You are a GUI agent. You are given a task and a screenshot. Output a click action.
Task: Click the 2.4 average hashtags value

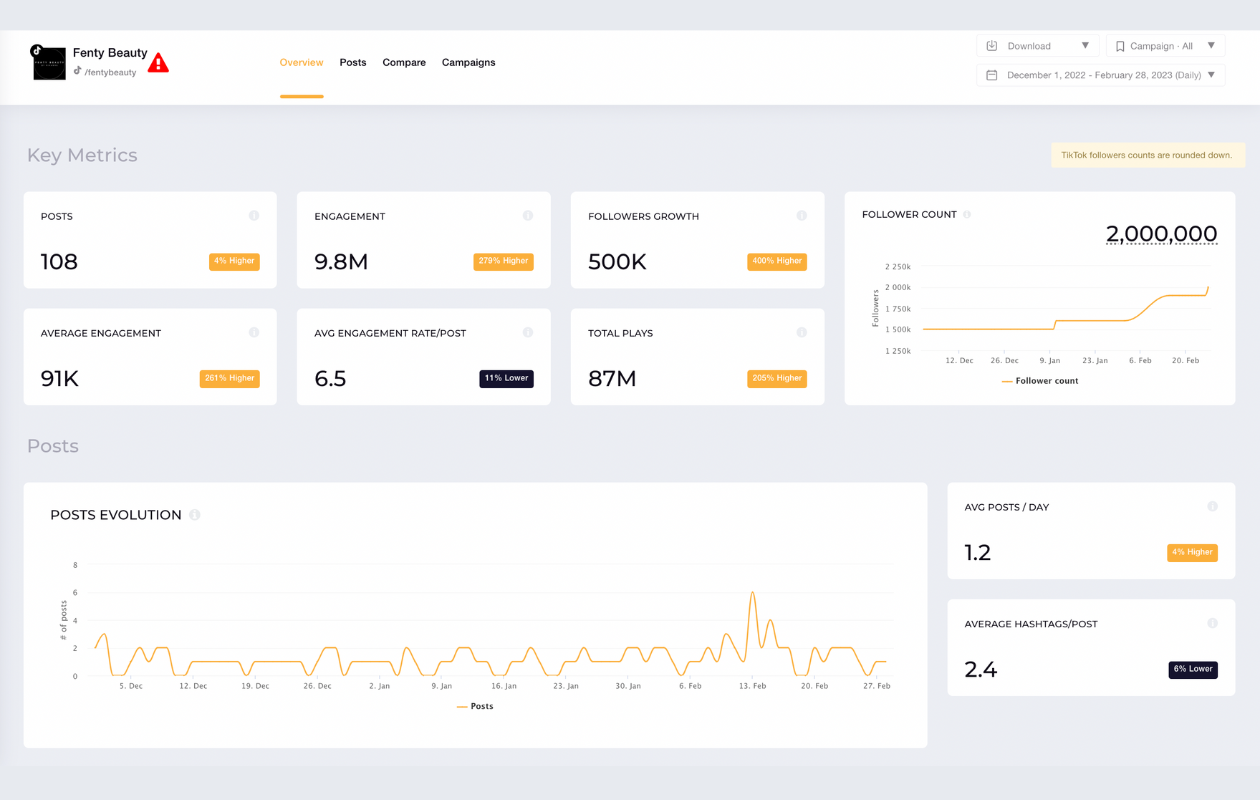[x=981, y=669]
